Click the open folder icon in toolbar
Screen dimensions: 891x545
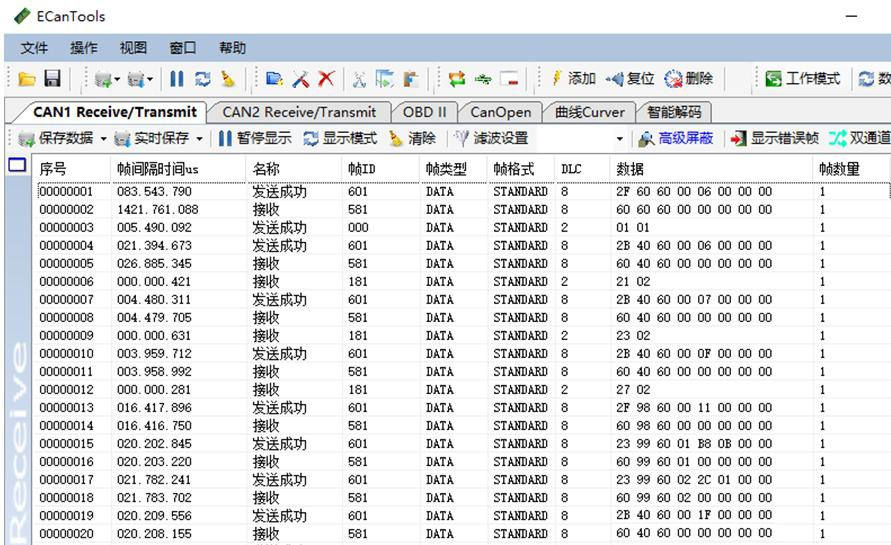(x=27, y=79)
